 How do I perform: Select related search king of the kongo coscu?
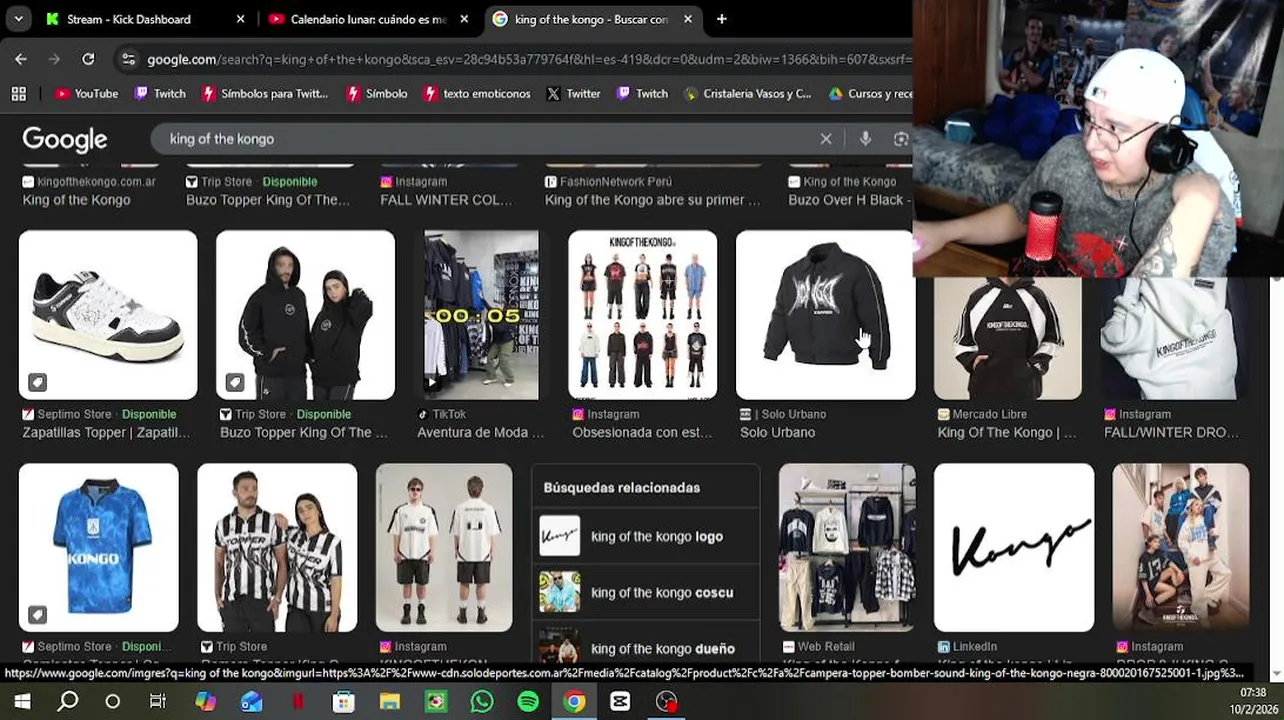click(645, 593)
